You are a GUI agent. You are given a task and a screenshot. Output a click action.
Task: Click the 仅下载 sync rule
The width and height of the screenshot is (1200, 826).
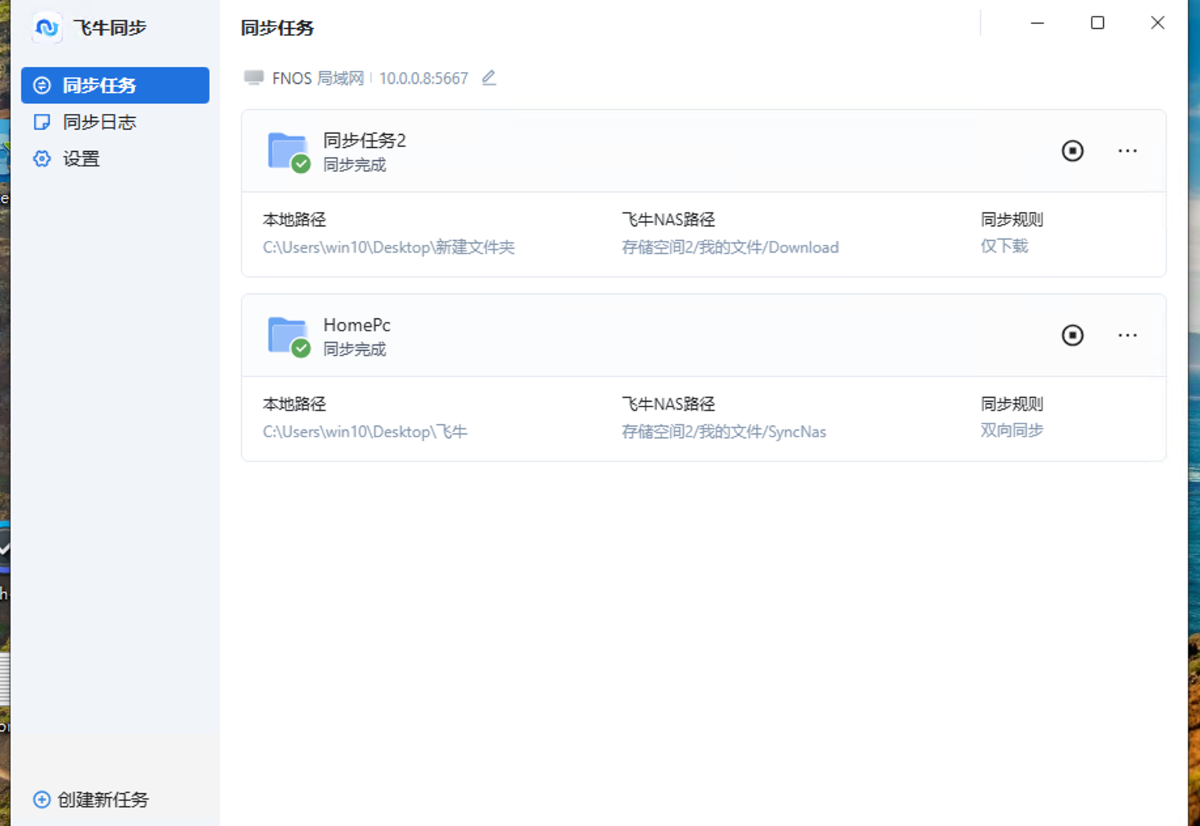click(1004, 246)
